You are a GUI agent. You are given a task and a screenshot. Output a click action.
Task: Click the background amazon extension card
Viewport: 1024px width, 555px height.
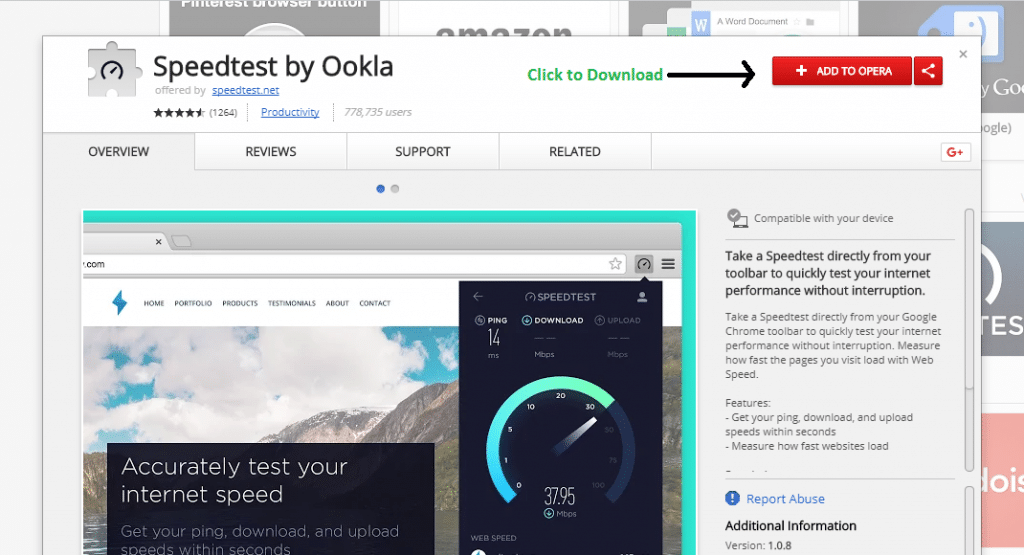503,18
